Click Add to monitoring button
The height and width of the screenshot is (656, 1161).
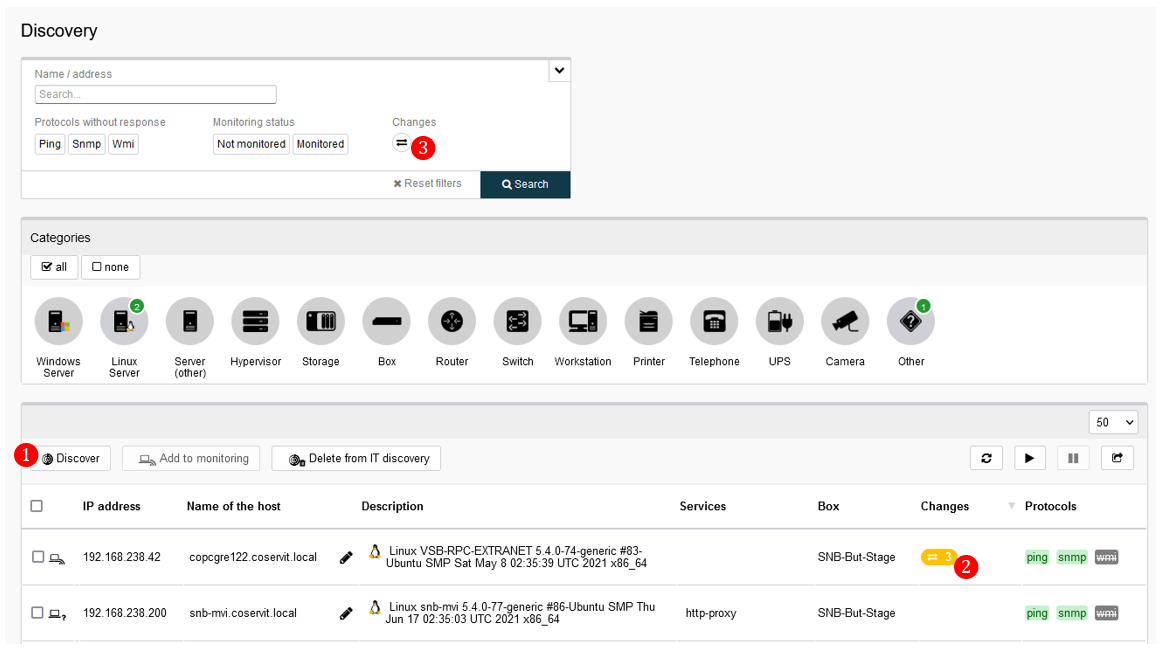(191, 458)
